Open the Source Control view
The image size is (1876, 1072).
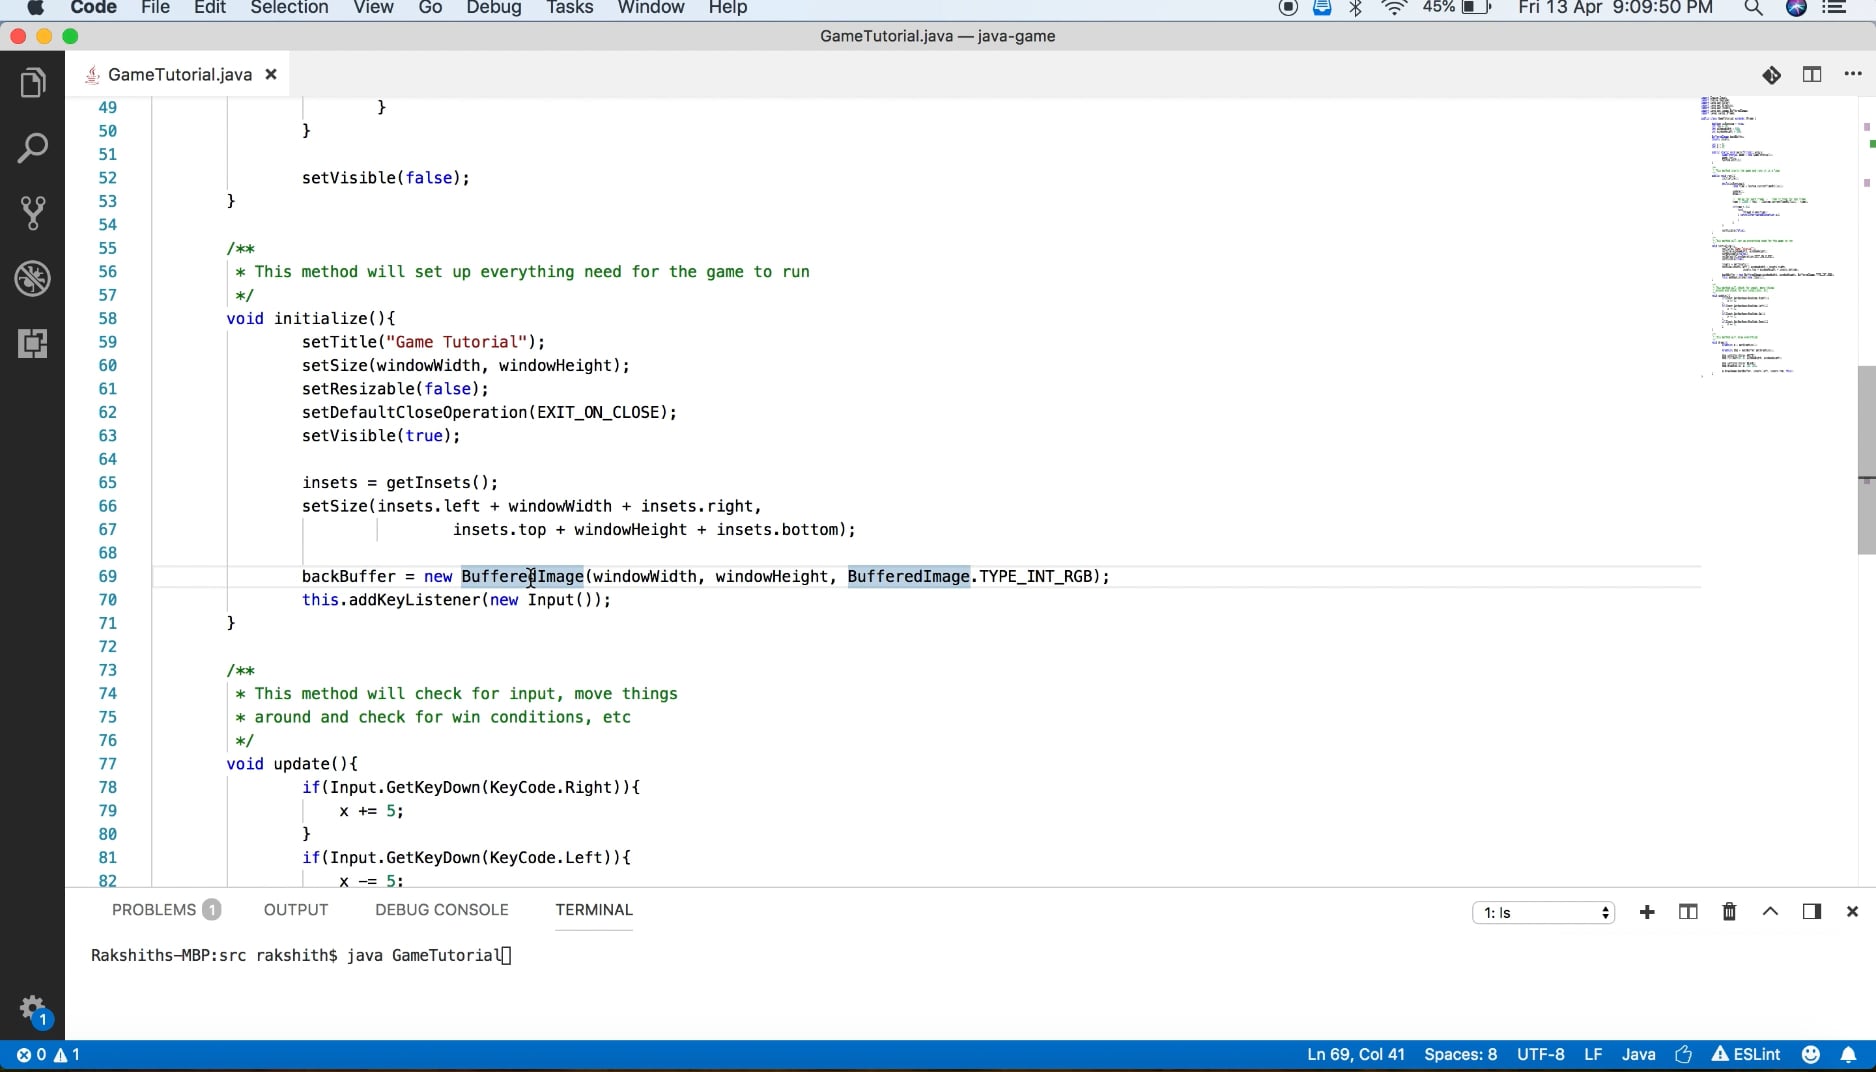33,213
